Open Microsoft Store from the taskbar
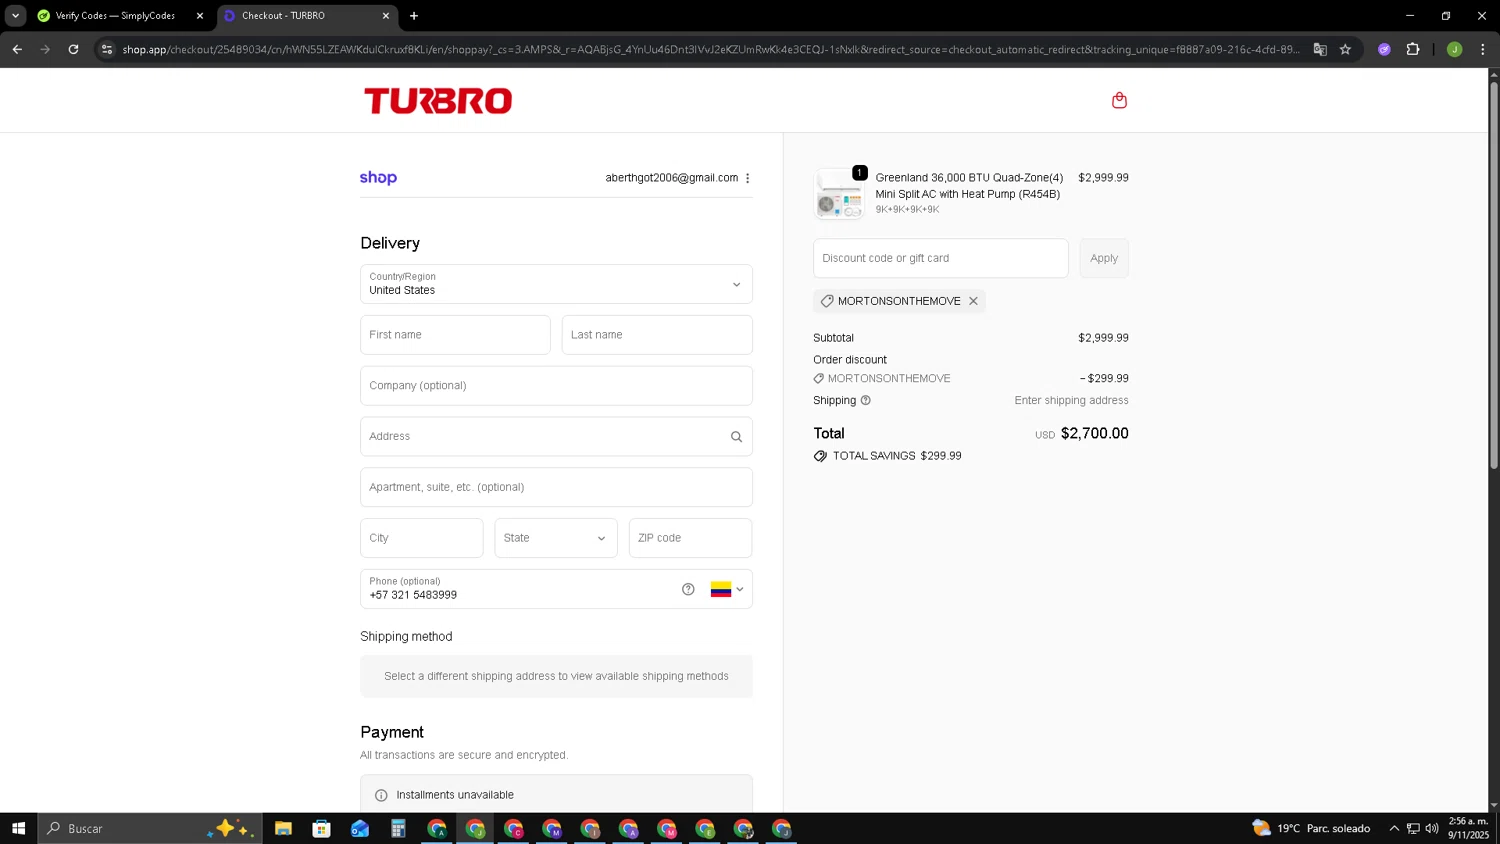 (321, 828)
